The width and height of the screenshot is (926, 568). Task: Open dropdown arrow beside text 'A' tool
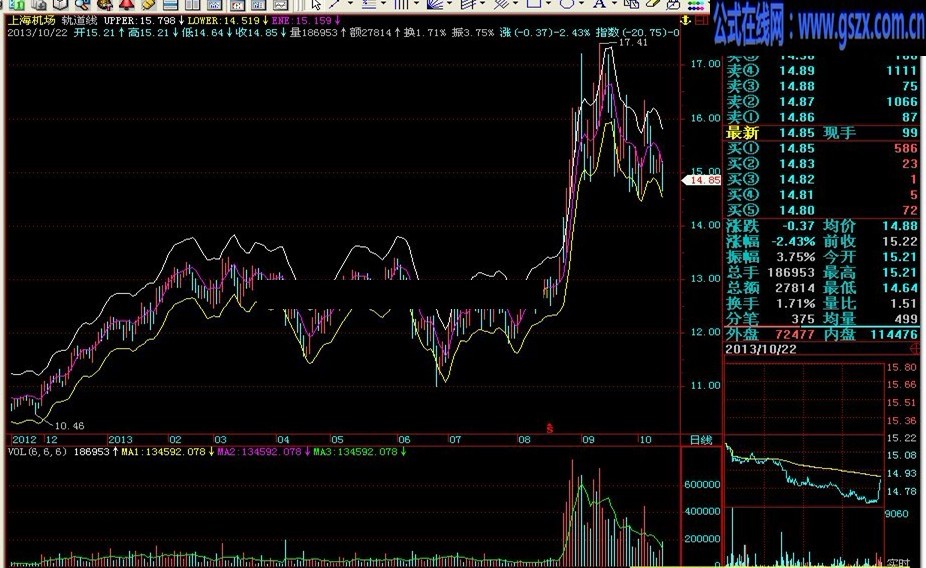click(x=615, y=3)
